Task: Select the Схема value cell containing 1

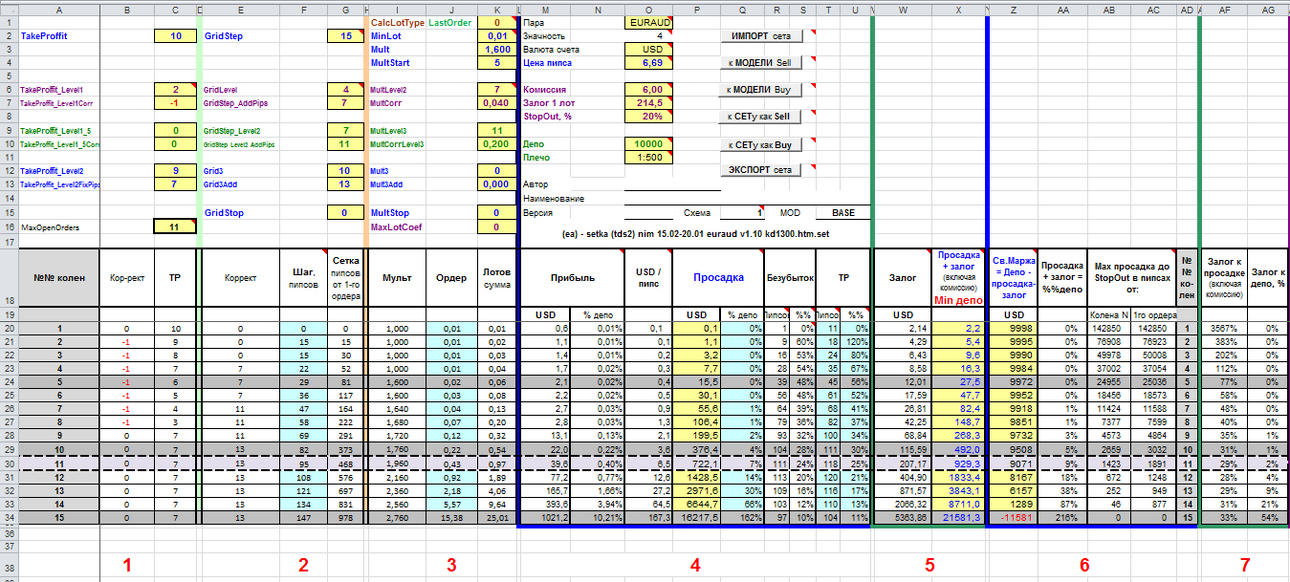Action: (x=742, y=213)
